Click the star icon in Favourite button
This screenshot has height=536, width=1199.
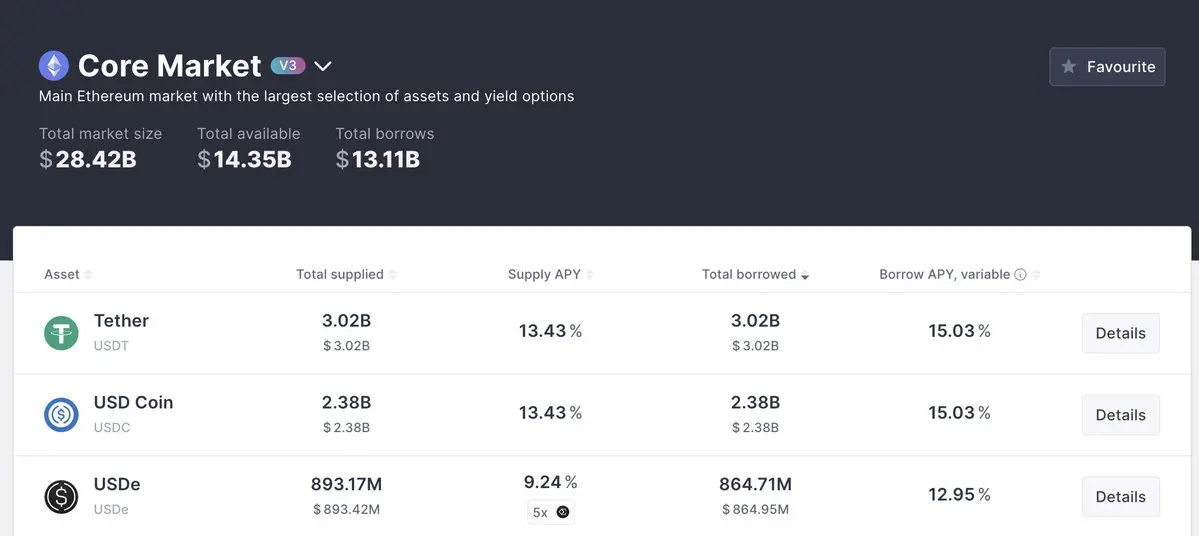1069,67
